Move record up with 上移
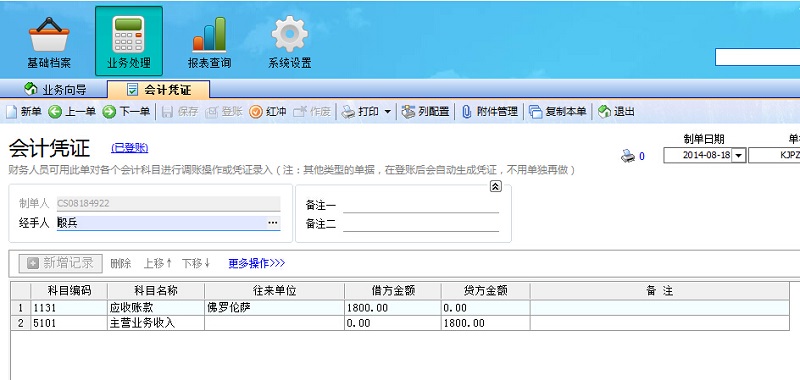 point(158,263)
